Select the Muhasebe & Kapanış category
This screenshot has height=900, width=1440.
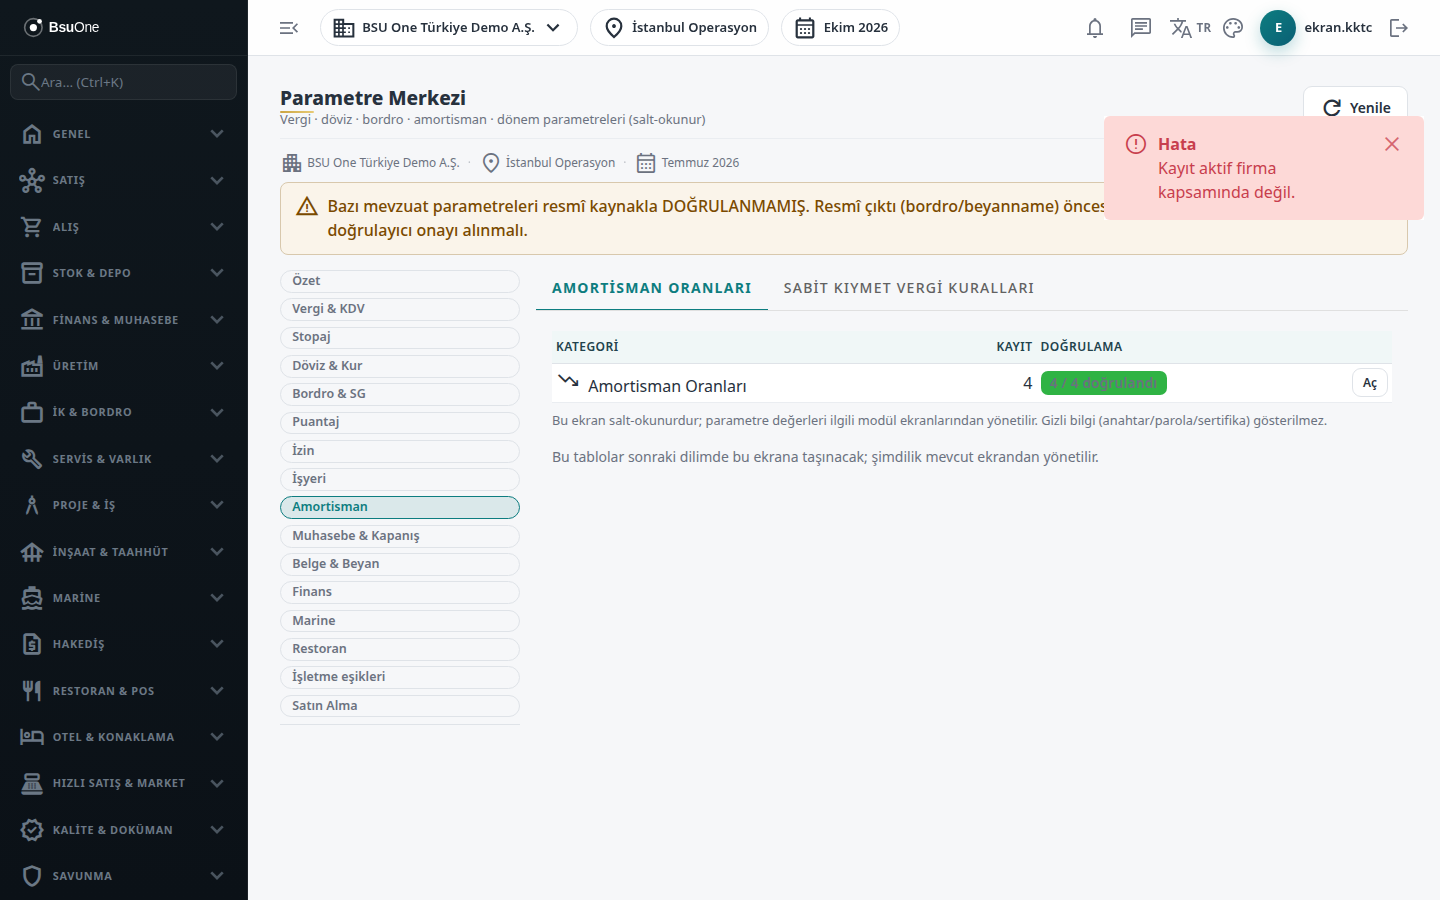tap(400, 536)
